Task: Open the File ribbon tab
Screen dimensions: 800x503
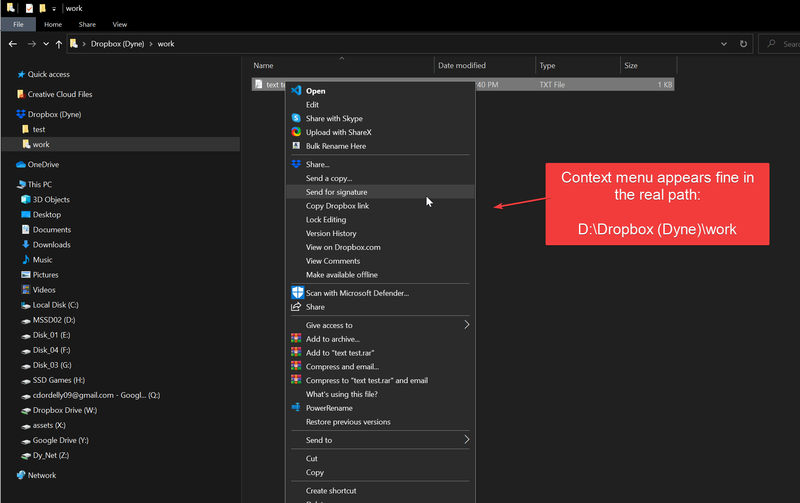Action: pos(18,24)
